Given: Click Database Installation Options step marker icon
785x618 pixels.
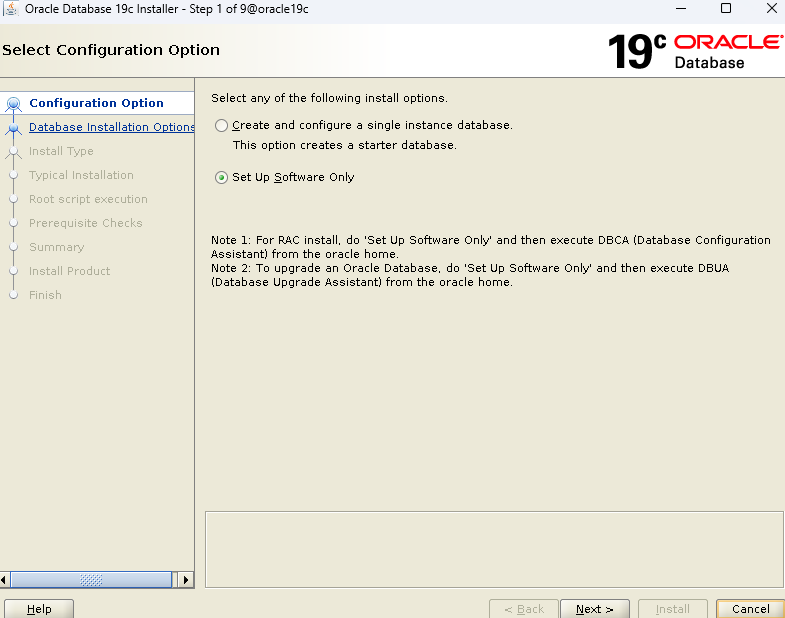Looking at the screenshot, I should 14,129.
